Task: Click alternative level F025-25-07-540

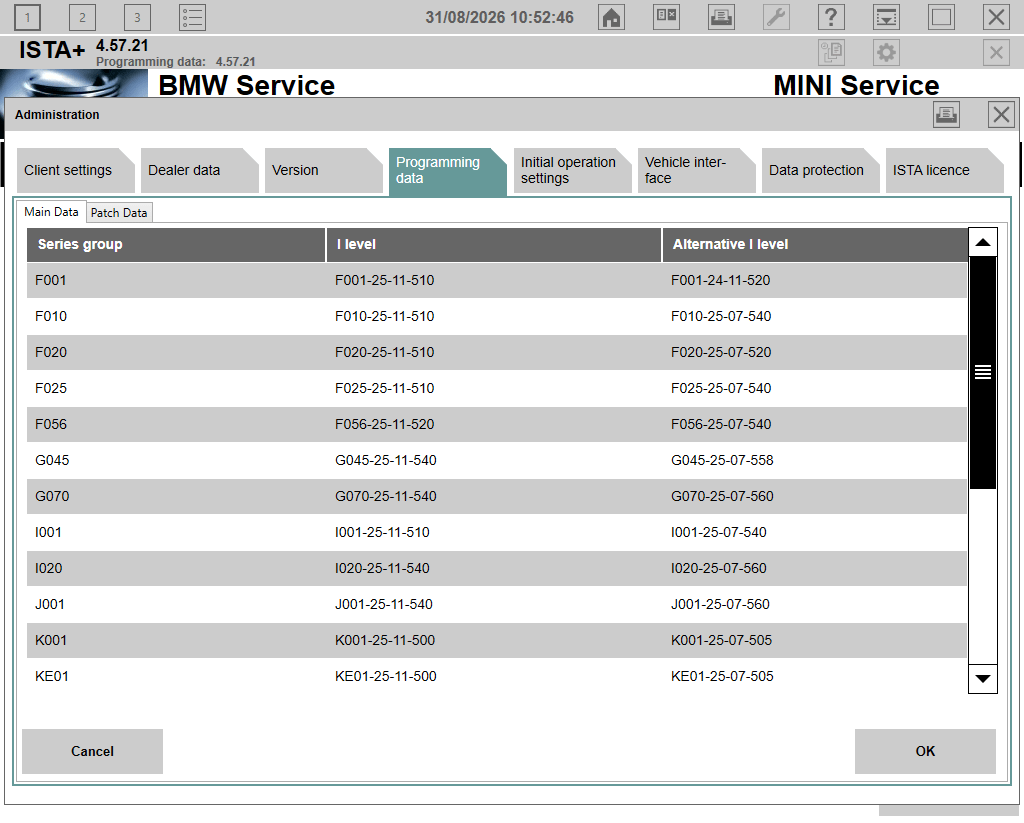Action: point(721,389)
